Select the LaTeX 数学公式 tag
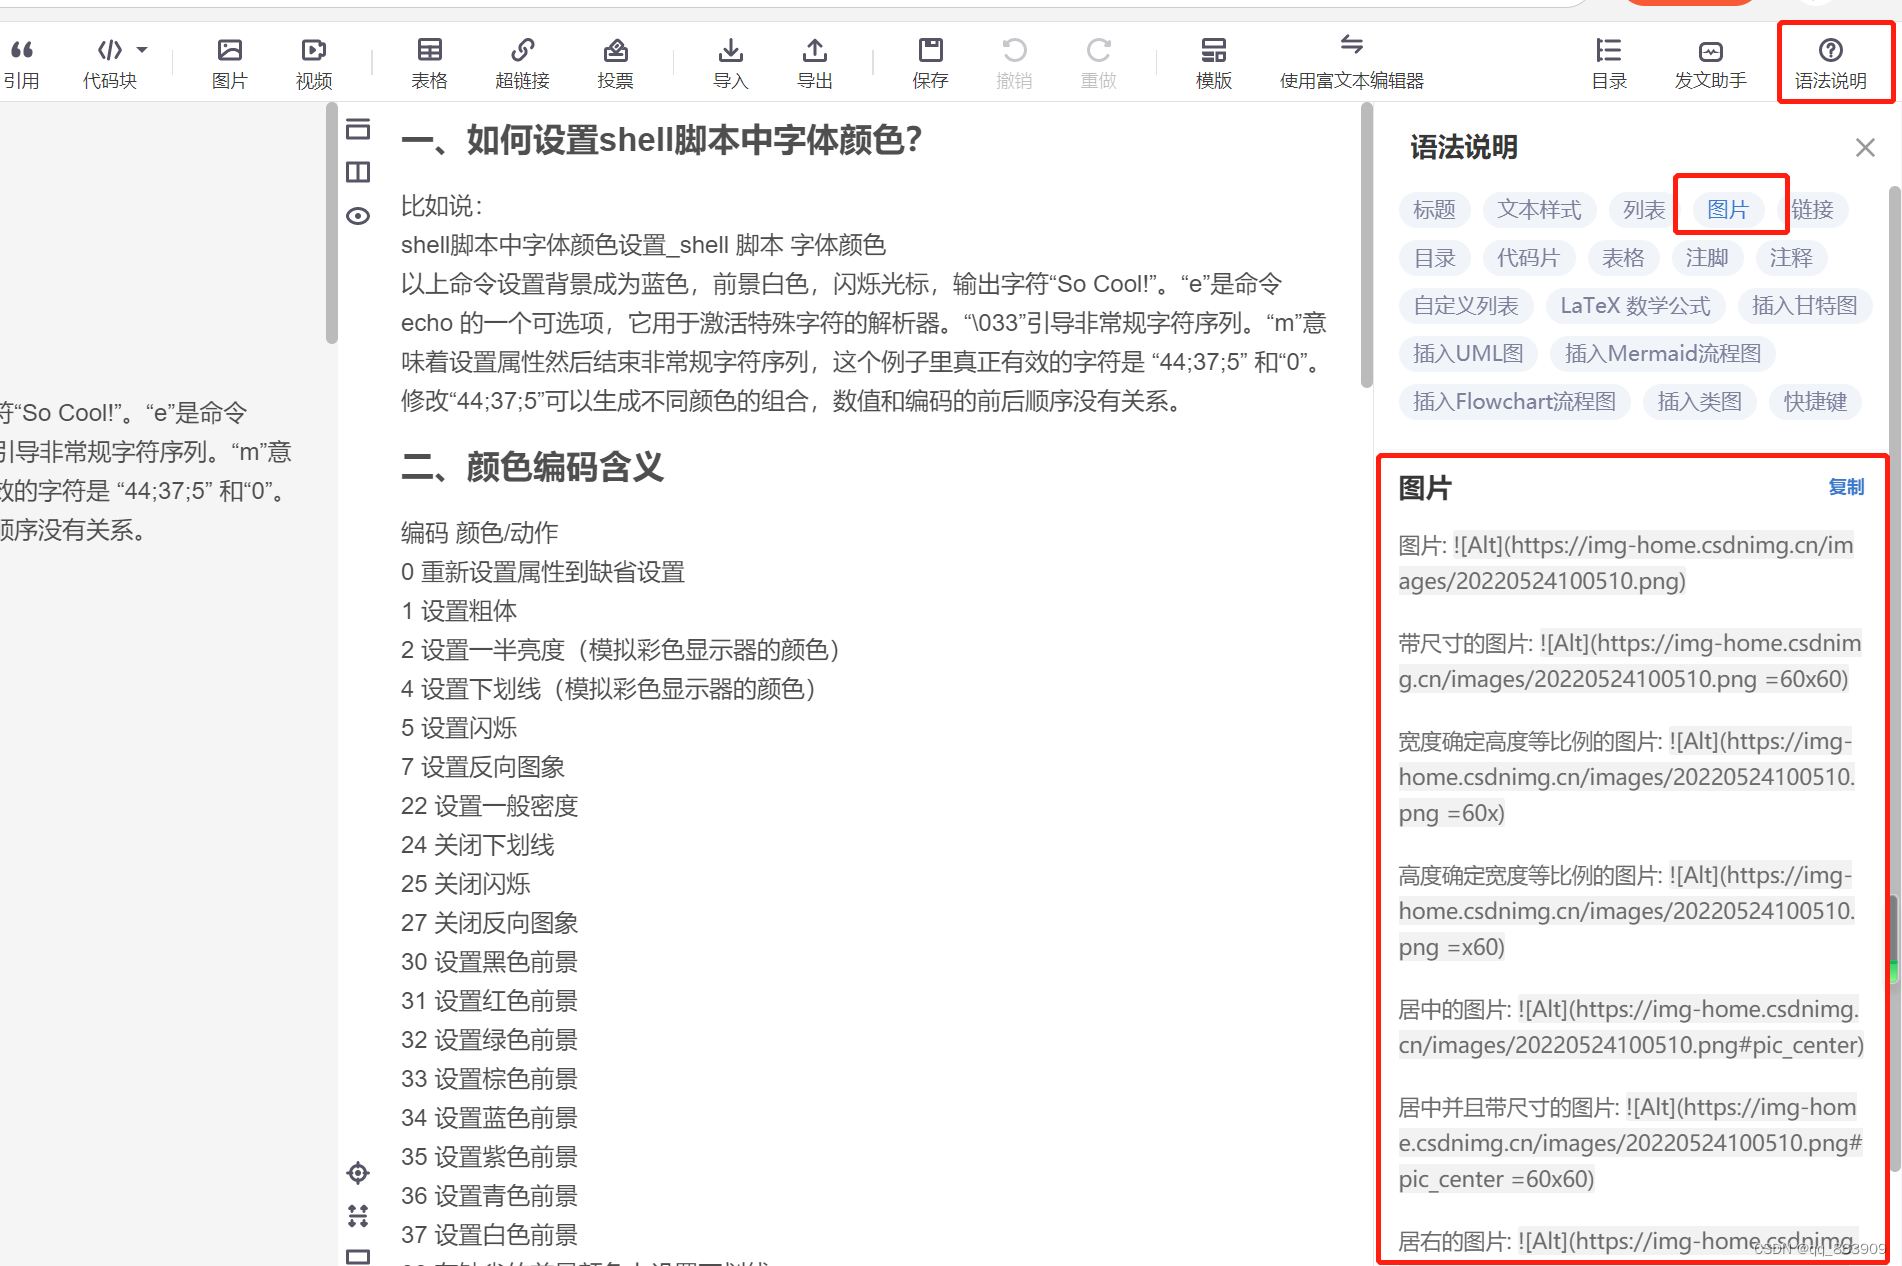 coord(1635,306)
